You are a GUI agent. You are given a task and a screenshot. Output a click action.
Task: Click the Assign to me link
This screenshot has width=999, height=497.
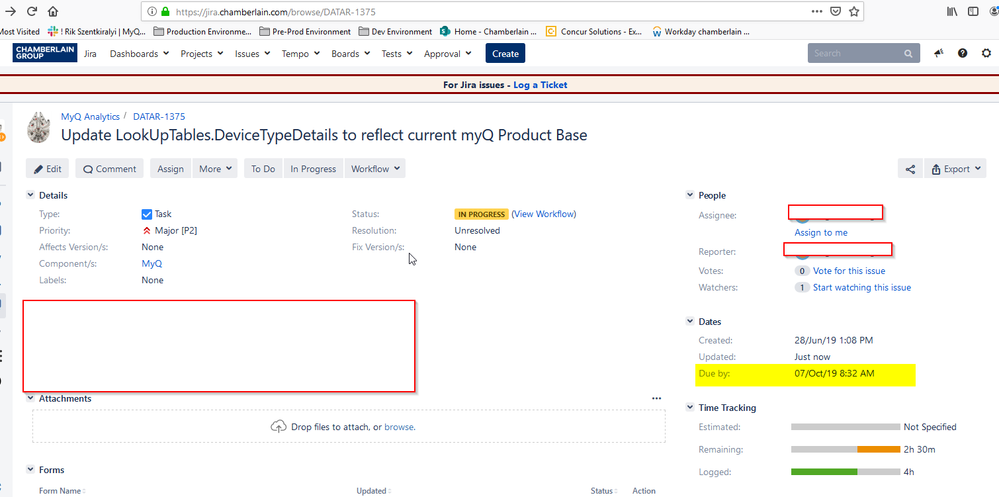[821, 233]
